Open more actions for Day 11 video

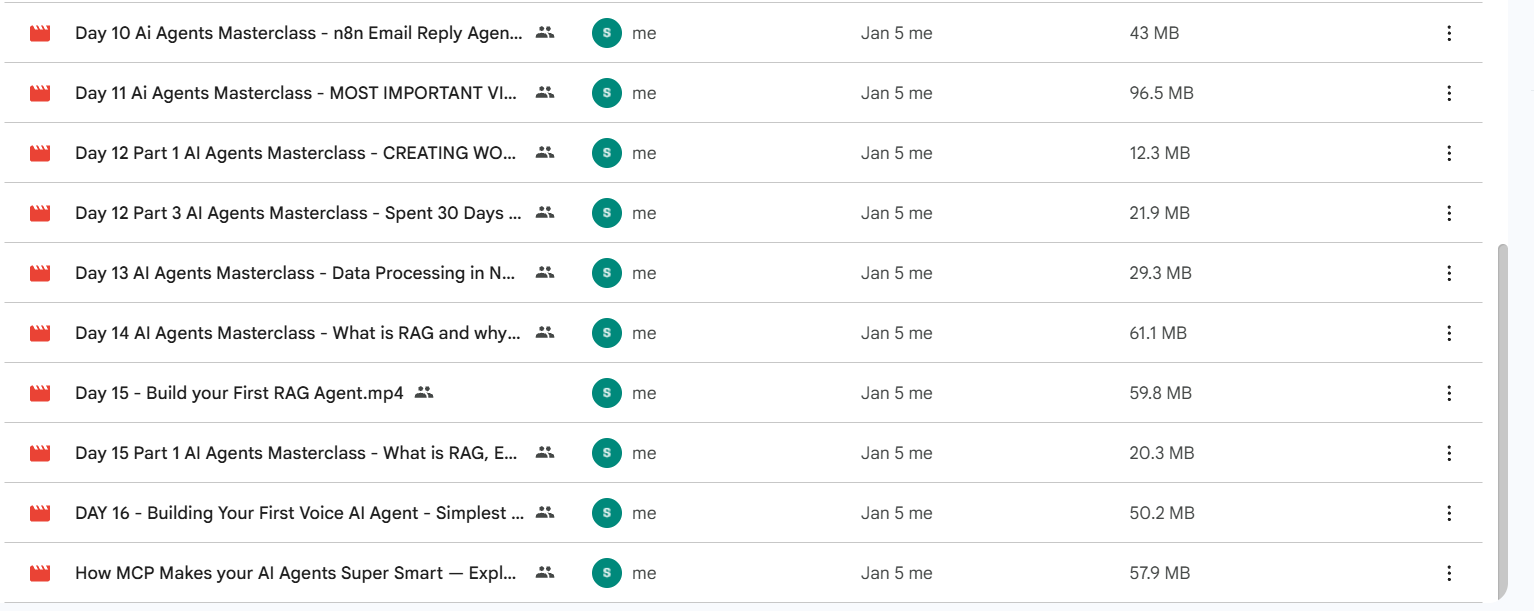[x=1449, y=93]
